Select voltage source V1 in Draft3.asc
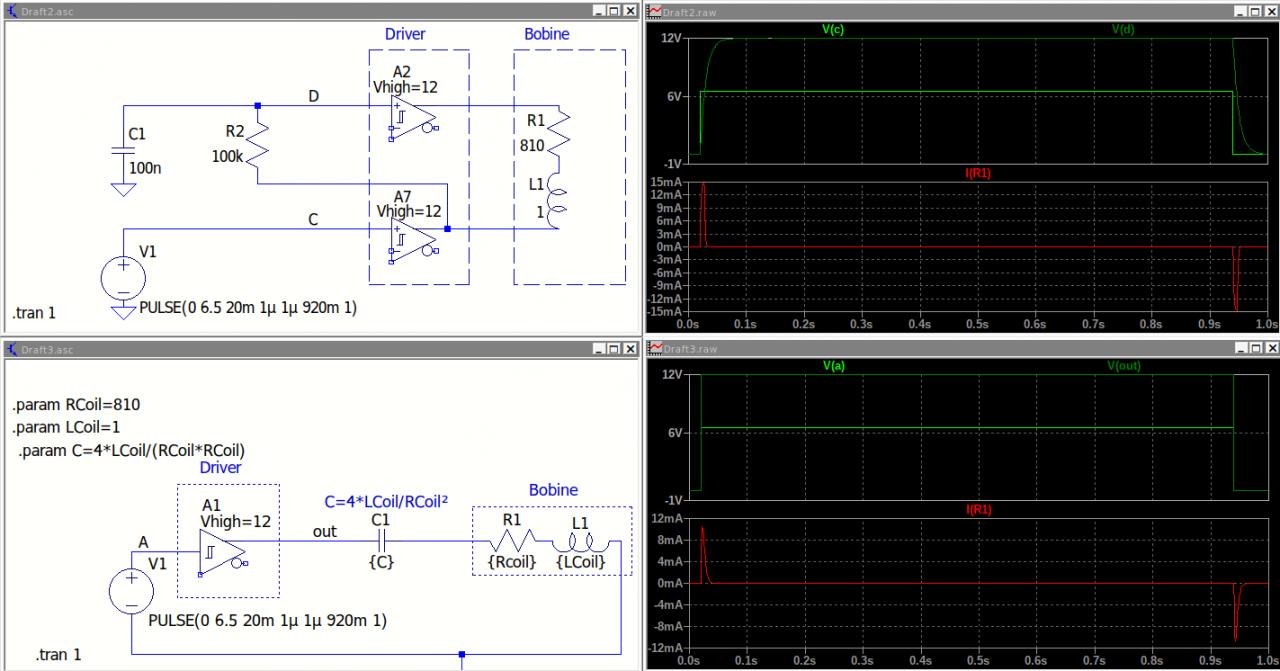1280x671 pixels. [132, 590]
